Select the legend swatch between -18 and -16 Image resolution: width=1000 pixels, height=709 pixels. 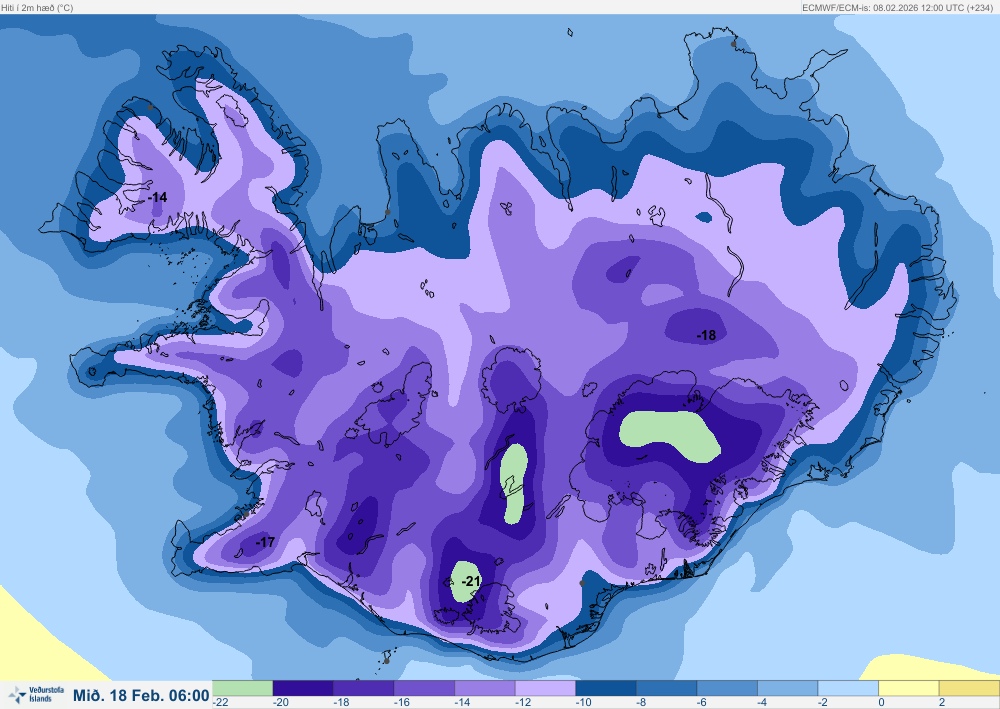pos(364,688)
